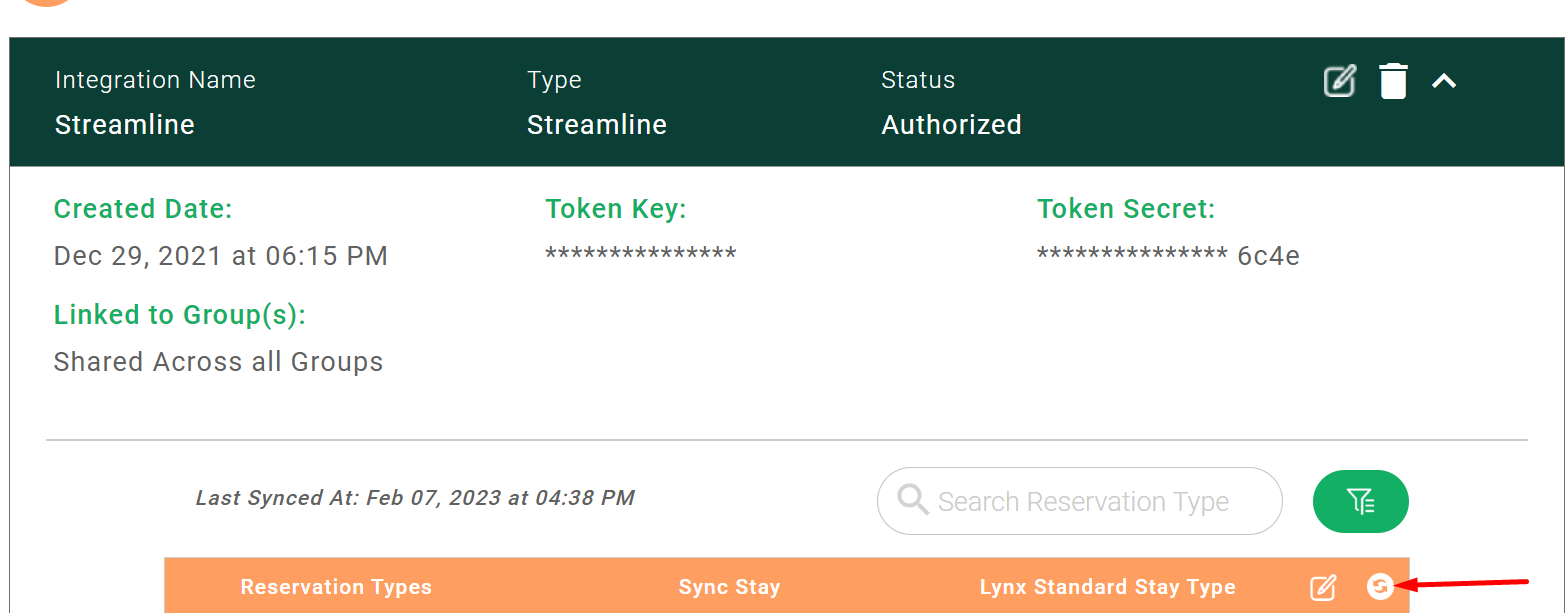Click the Streamline integration name value
Screen dimensions: 1566x613
pos(125,125)
